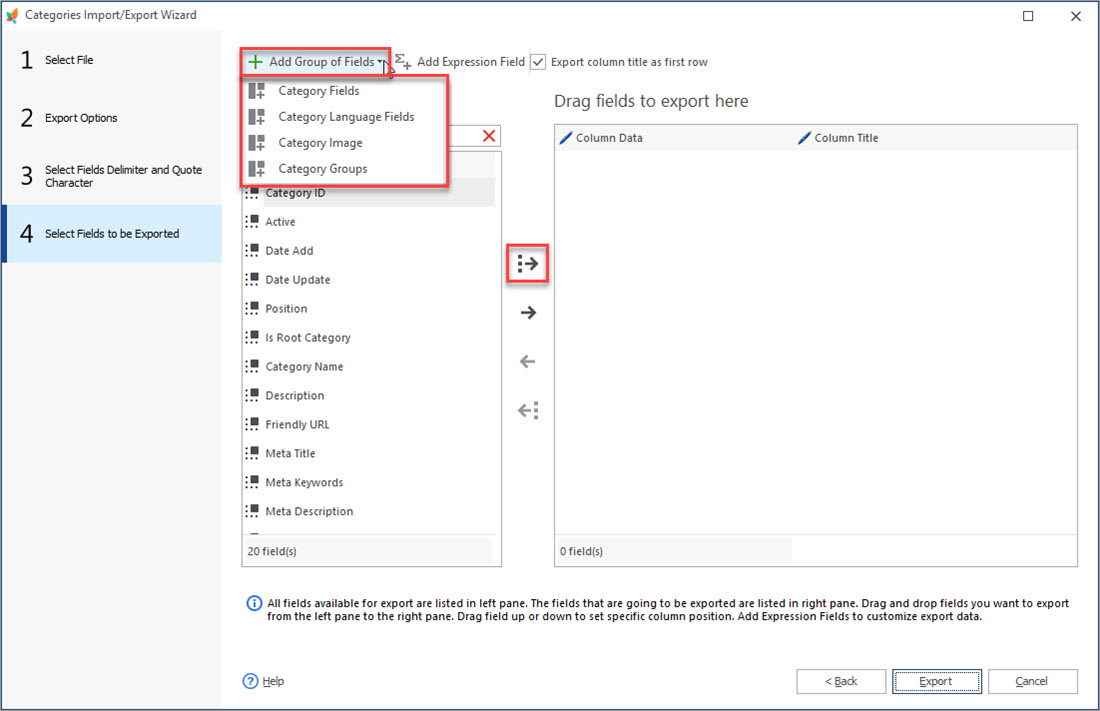Maximize the wizard window
The image size is (1100, 711).
pos(1028,16)
